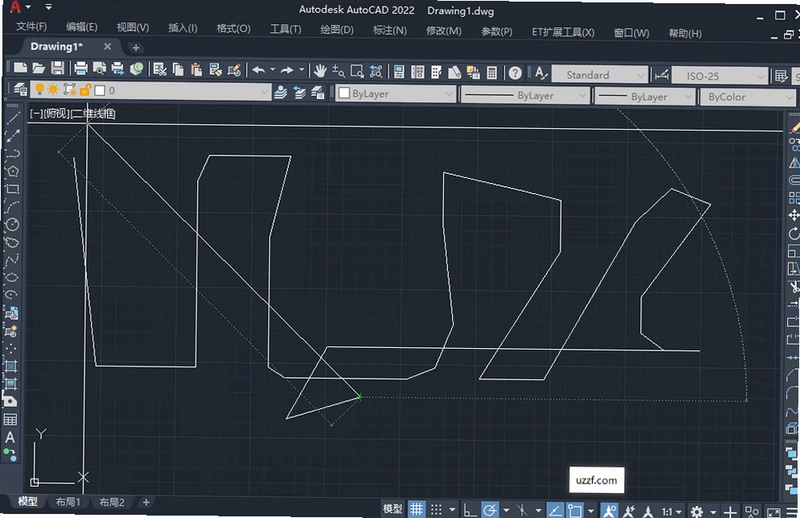
Task: Expand the undo history dropdown arrow
Action: pos(272,69)
